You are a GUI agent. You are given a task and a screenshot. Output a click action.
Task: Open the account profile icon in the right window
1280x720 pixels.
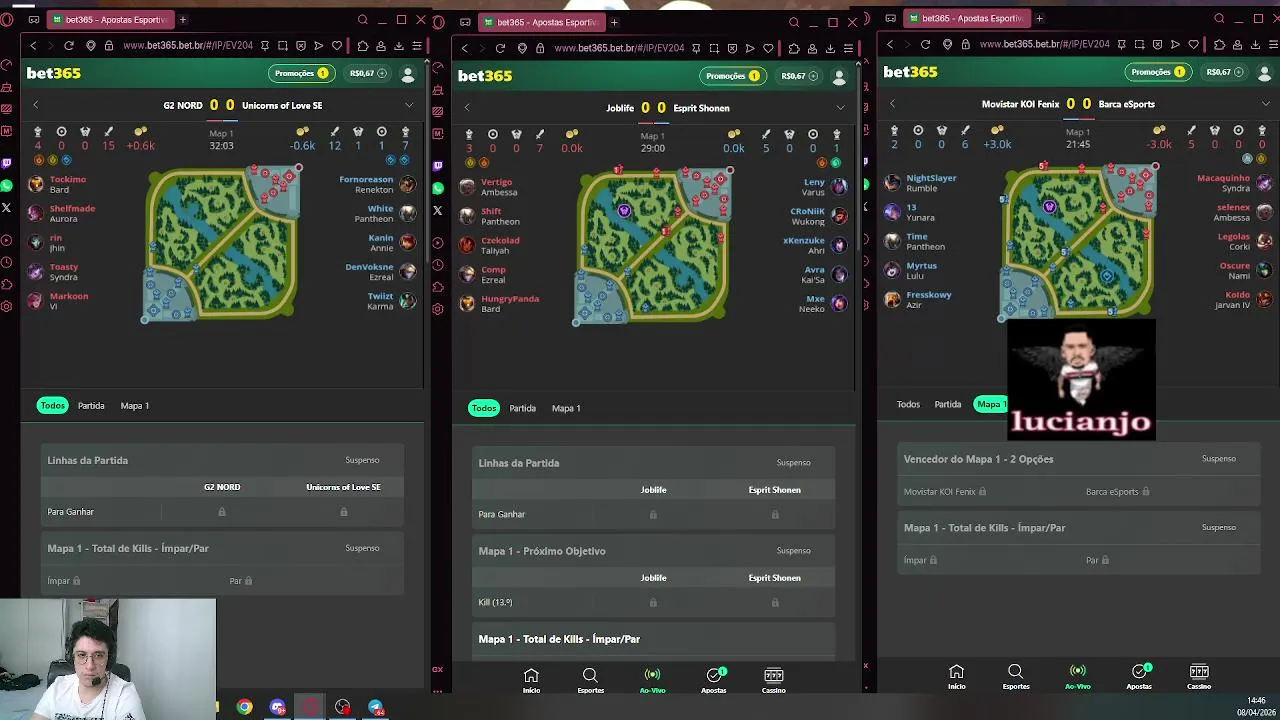pos(1264,72)
